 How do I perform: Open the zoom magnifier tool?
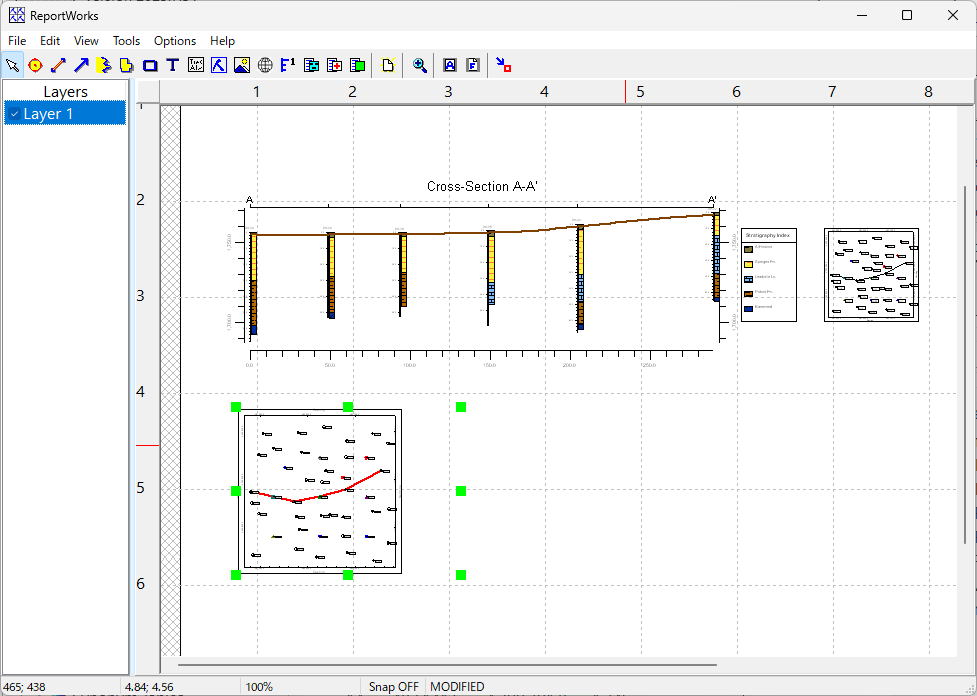coord(420,65)
